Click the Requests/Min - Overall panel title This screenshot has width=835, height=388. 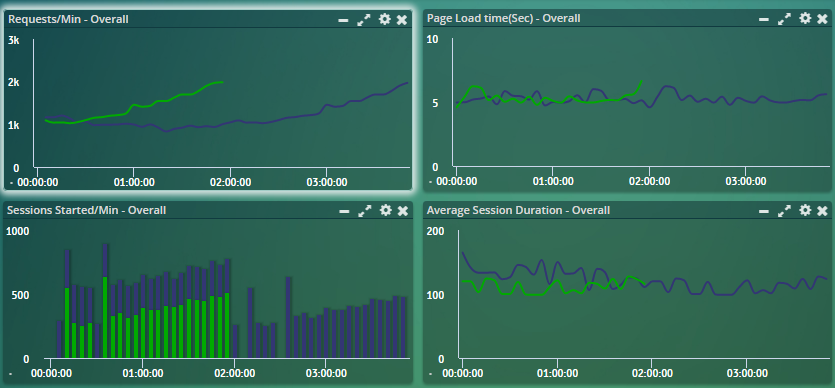tap(68, 20)
